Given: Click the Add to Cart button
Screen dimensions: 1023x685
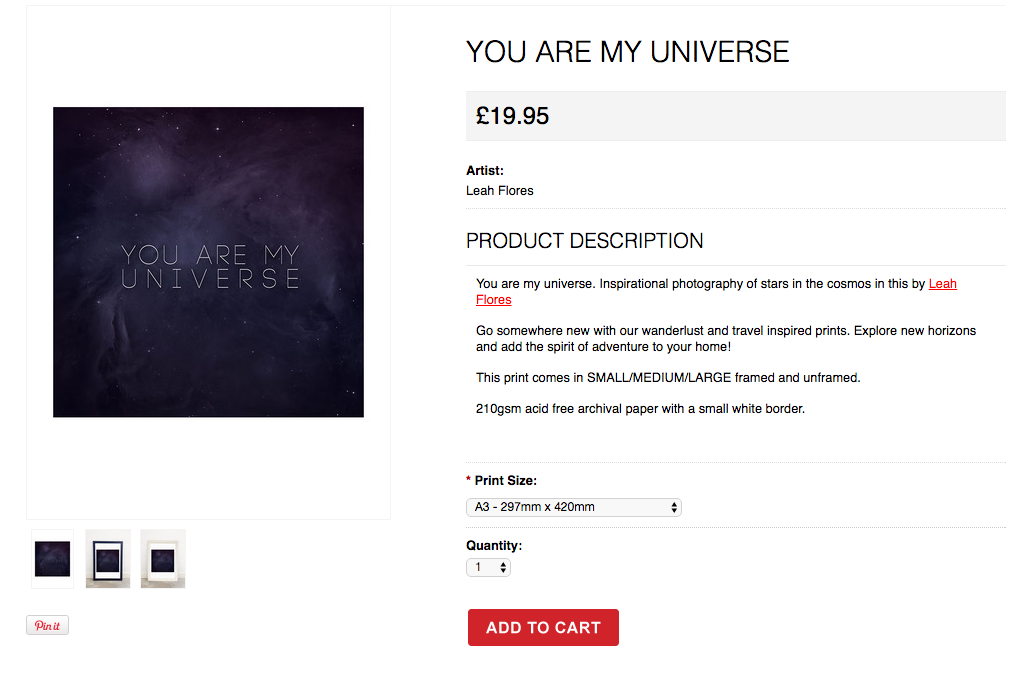Looking at the screenshot, I should 543,628.
